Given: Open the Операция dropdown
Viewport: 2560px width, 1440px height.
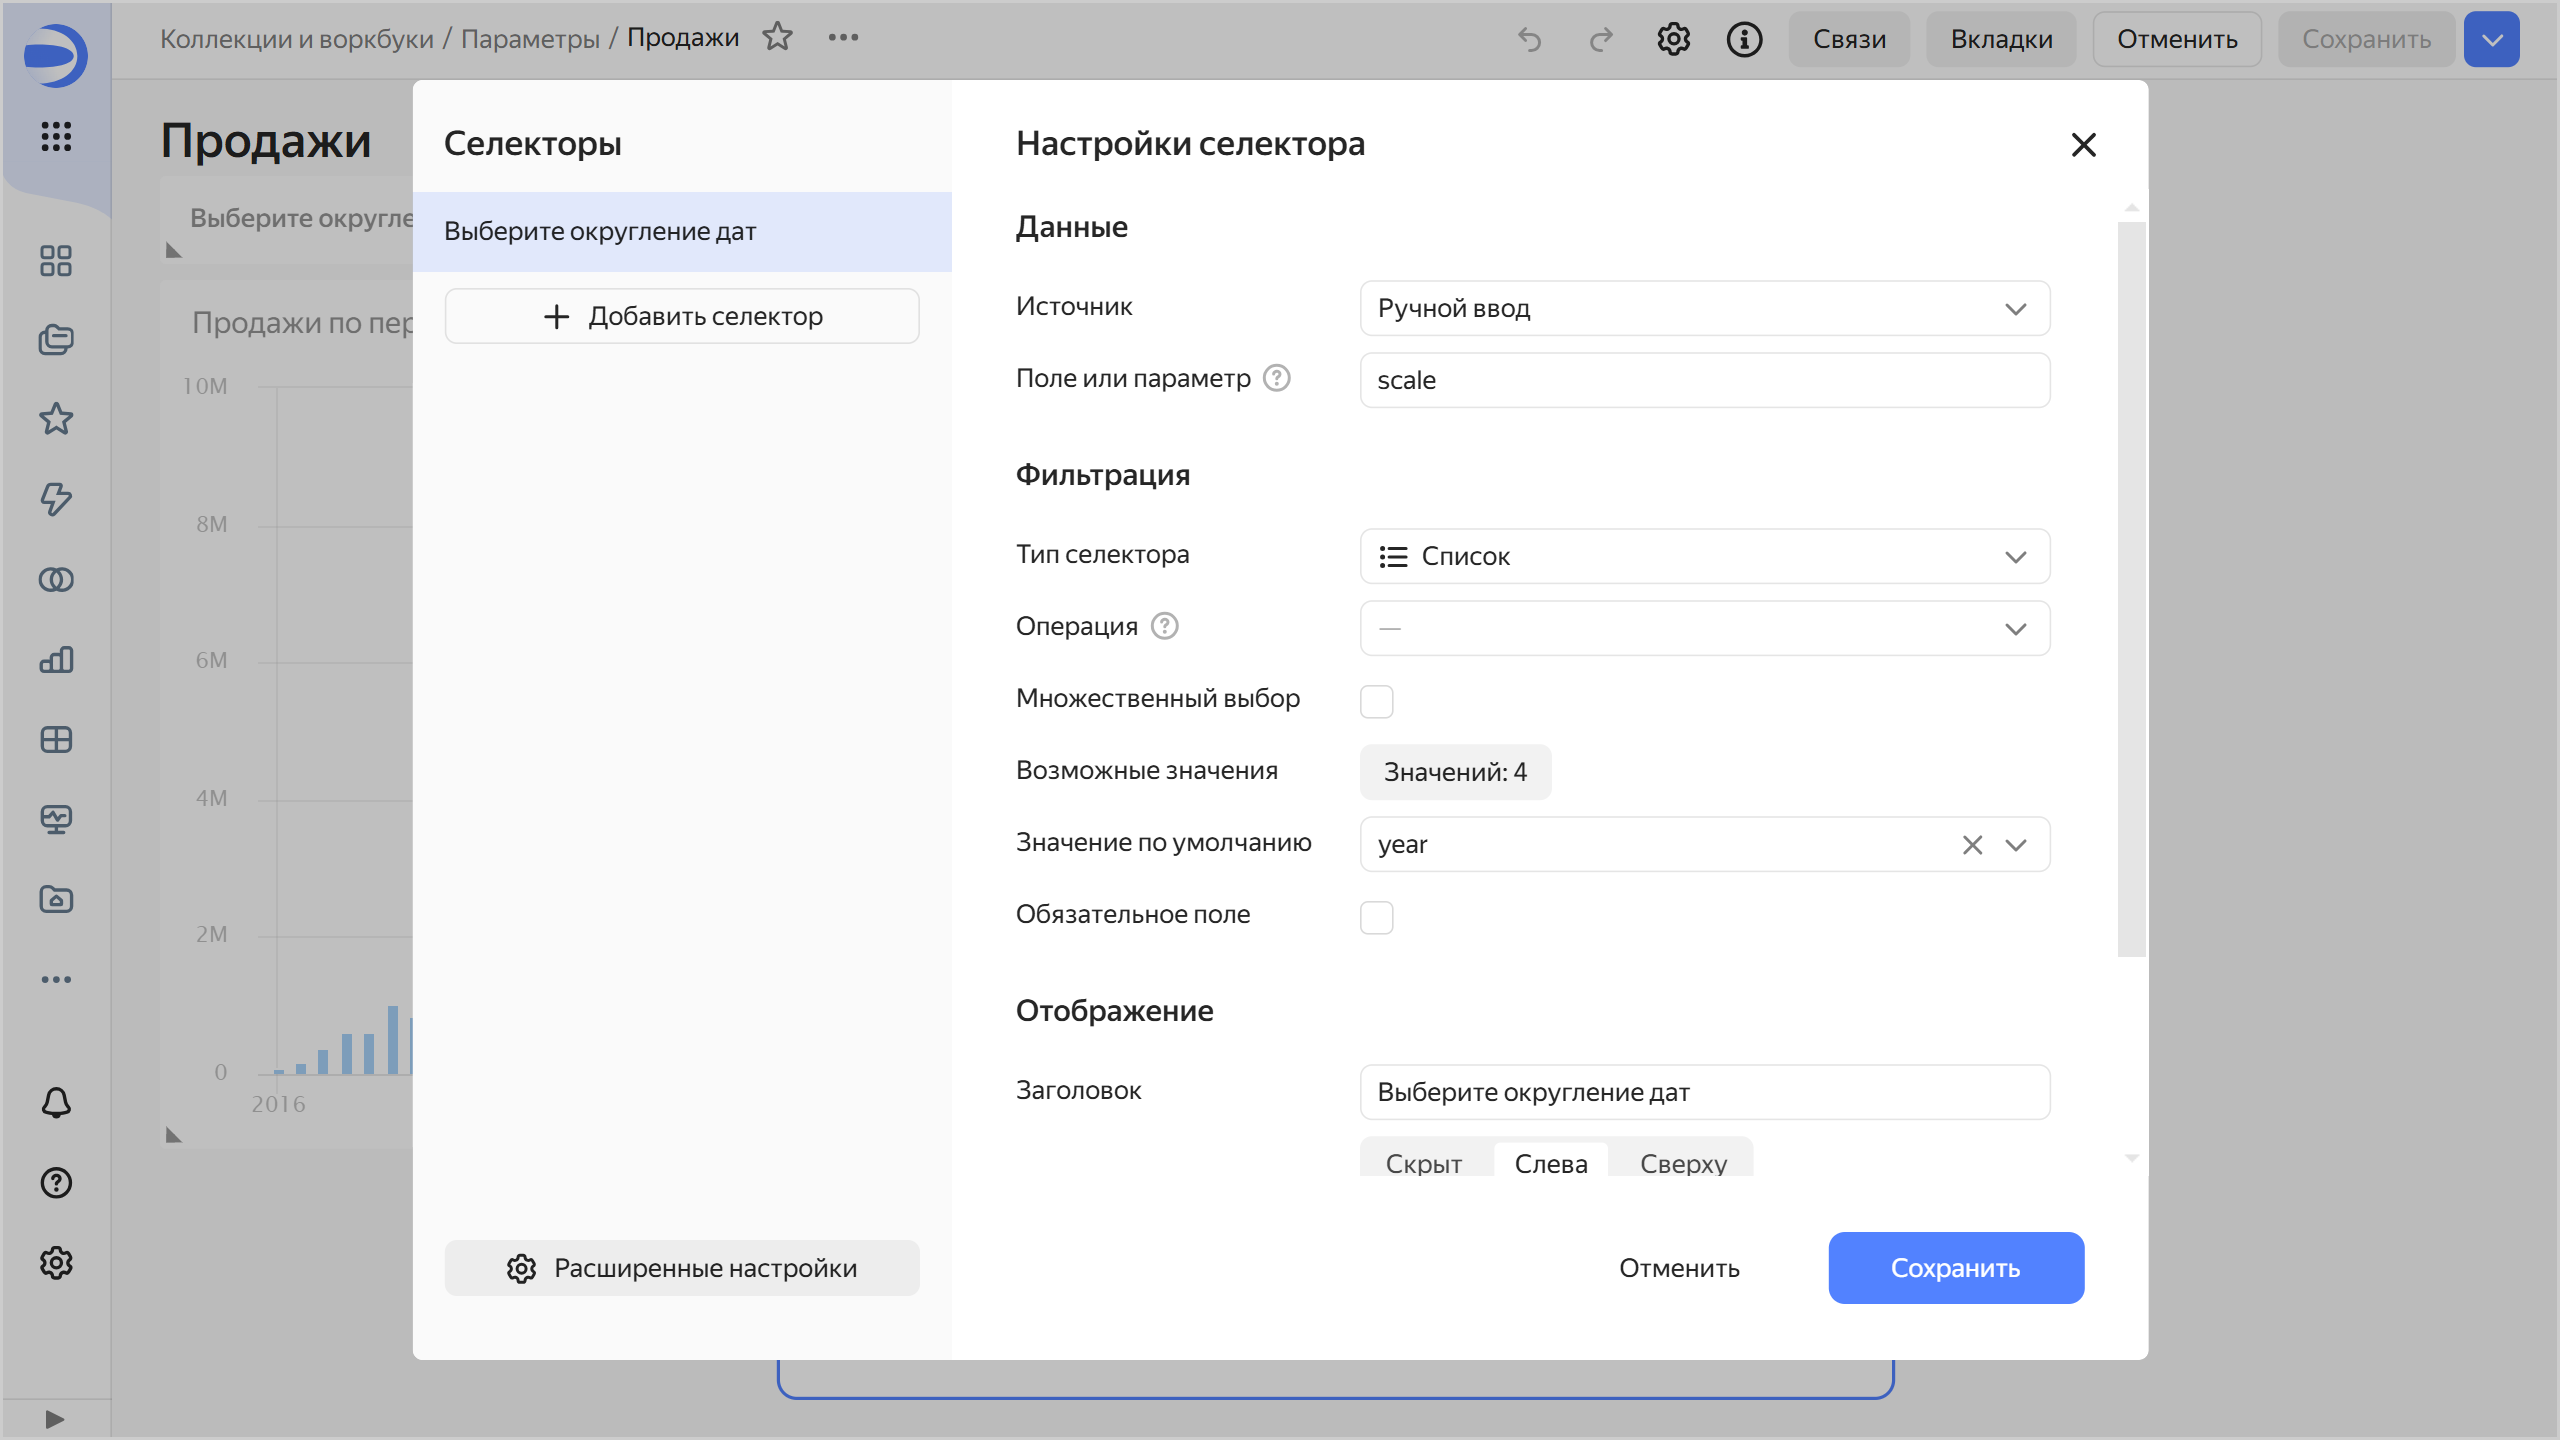Looking at the screenshot, I should tap(1704, 628).
